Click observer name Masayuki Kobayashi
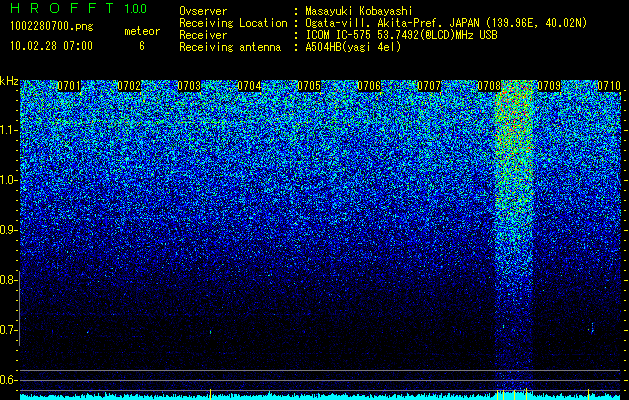 tap(359, 11)
